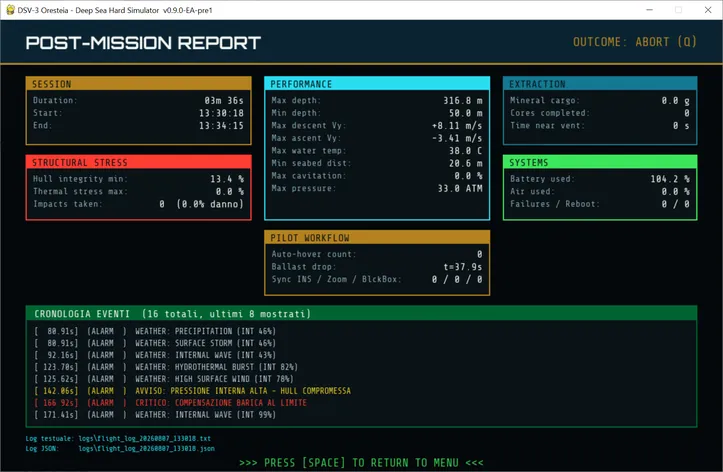Click the INTERNAL WAVE (INT 43%) event

coord(155,355)
